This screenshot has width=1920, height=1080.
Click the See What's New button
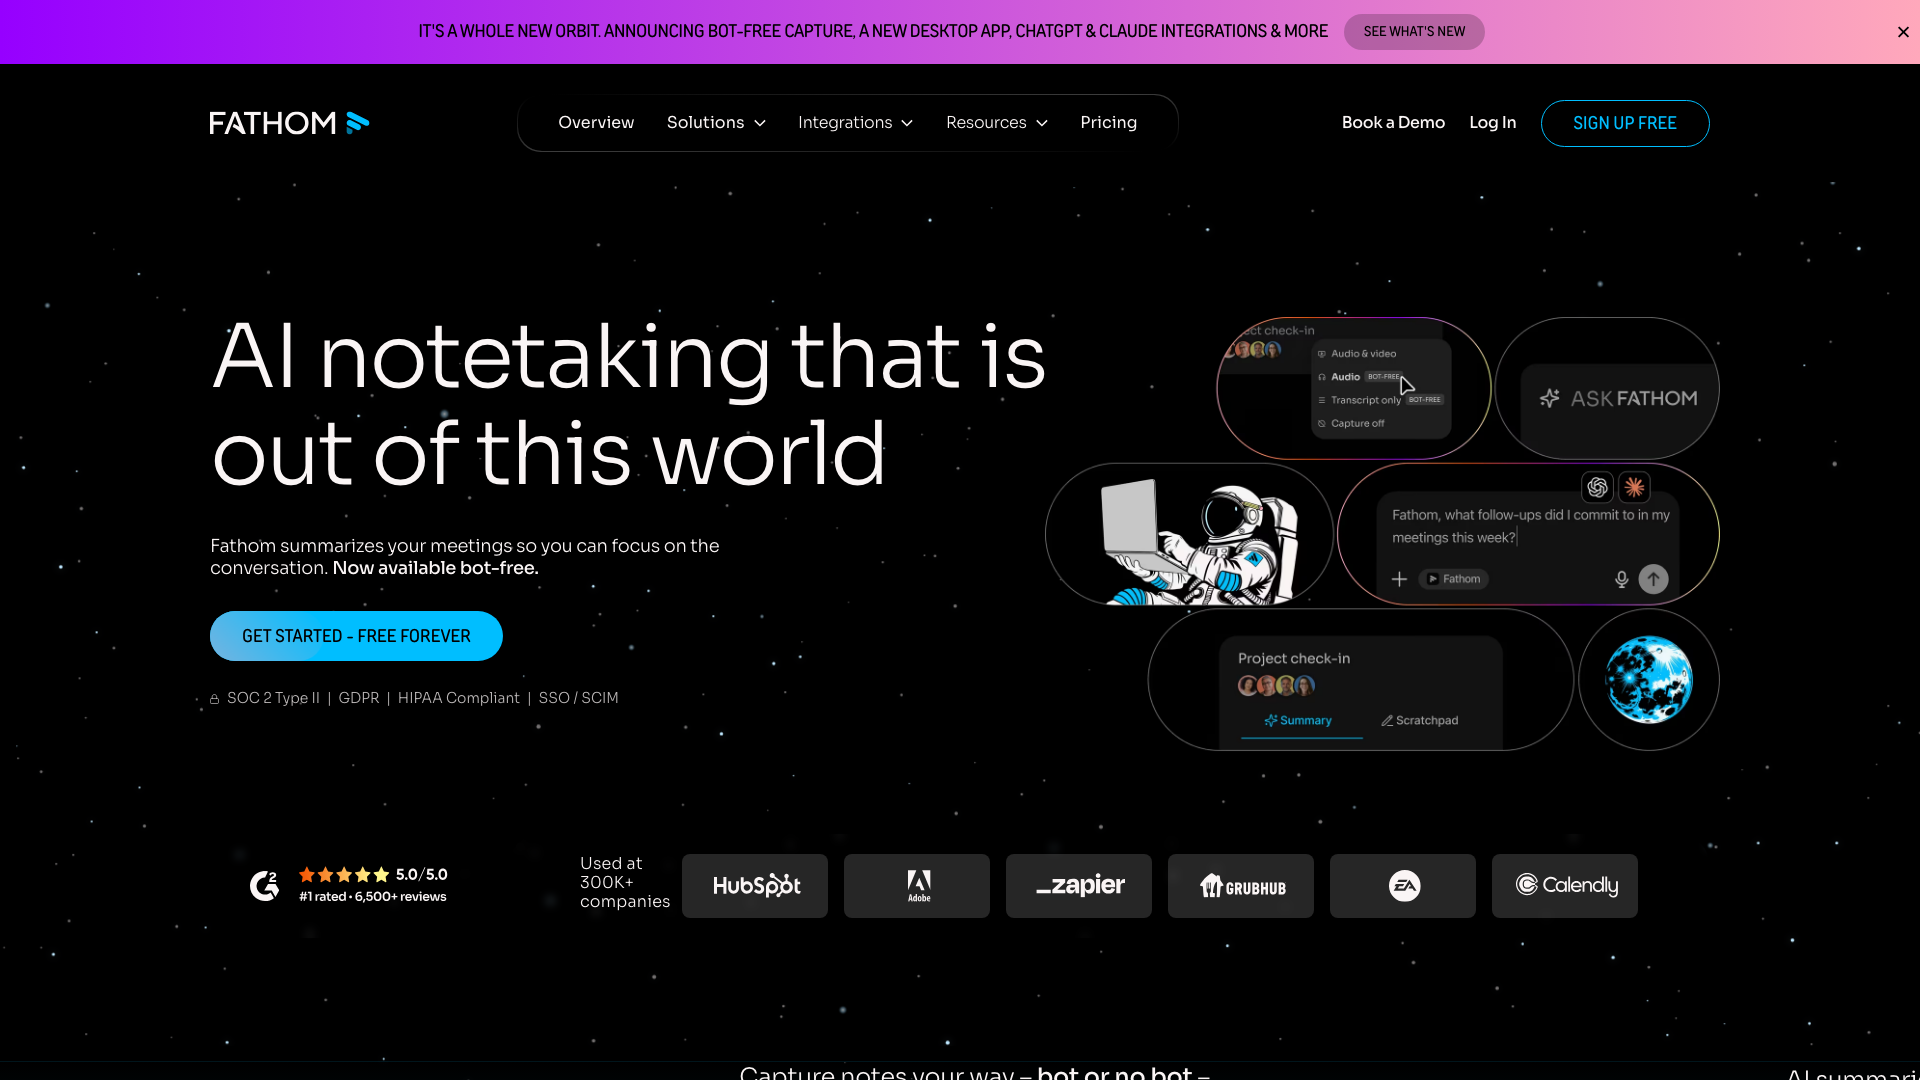[x=1414, y=32]
